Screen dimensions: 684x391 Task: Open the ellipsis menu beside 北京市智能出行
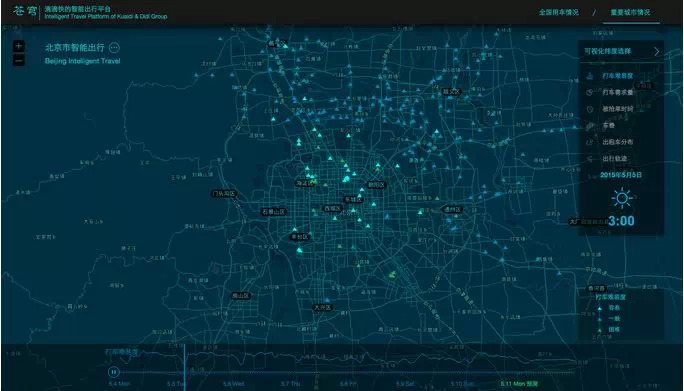click(114, 48)
